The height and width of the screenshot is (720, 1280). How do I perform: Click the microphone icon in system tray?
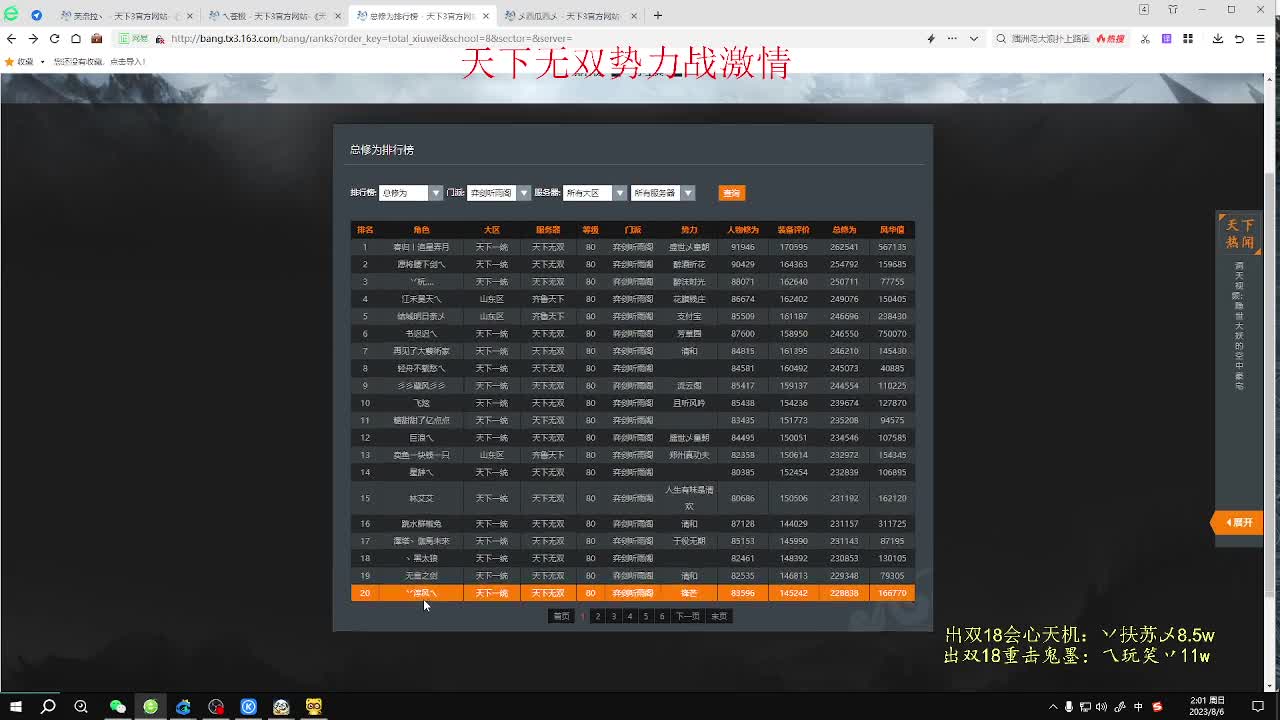point(1069,706)
